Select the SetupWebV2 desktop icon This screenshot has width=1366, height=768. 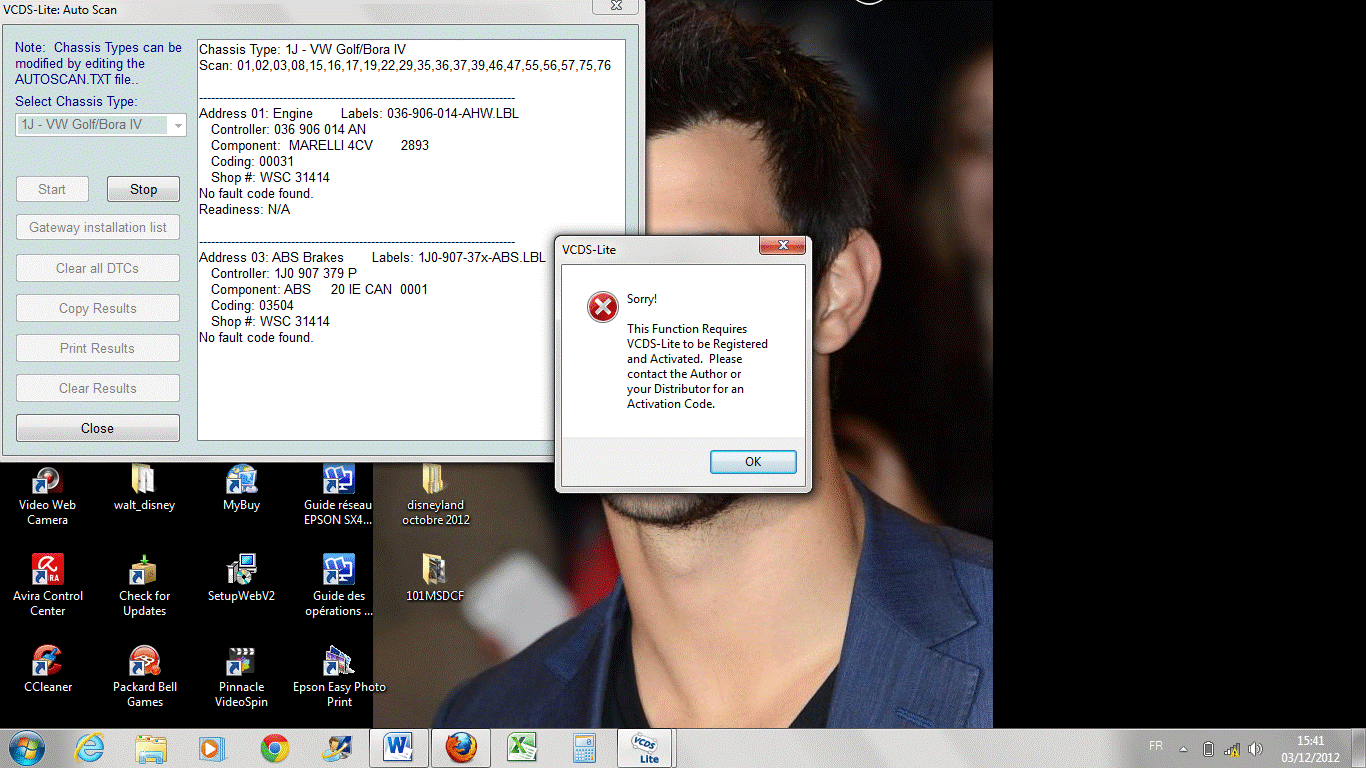pyautogui.click(x=241, y=579)
